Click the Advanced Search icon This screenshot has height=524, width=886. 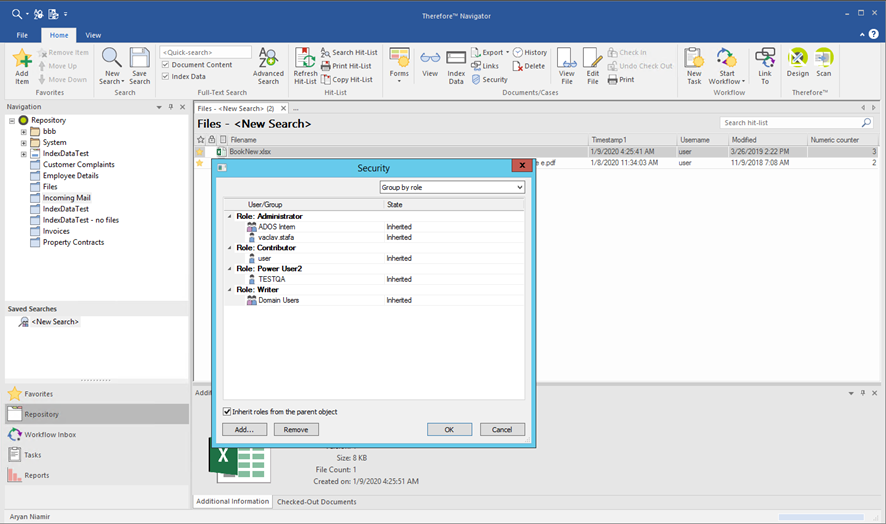coord(267,58)
